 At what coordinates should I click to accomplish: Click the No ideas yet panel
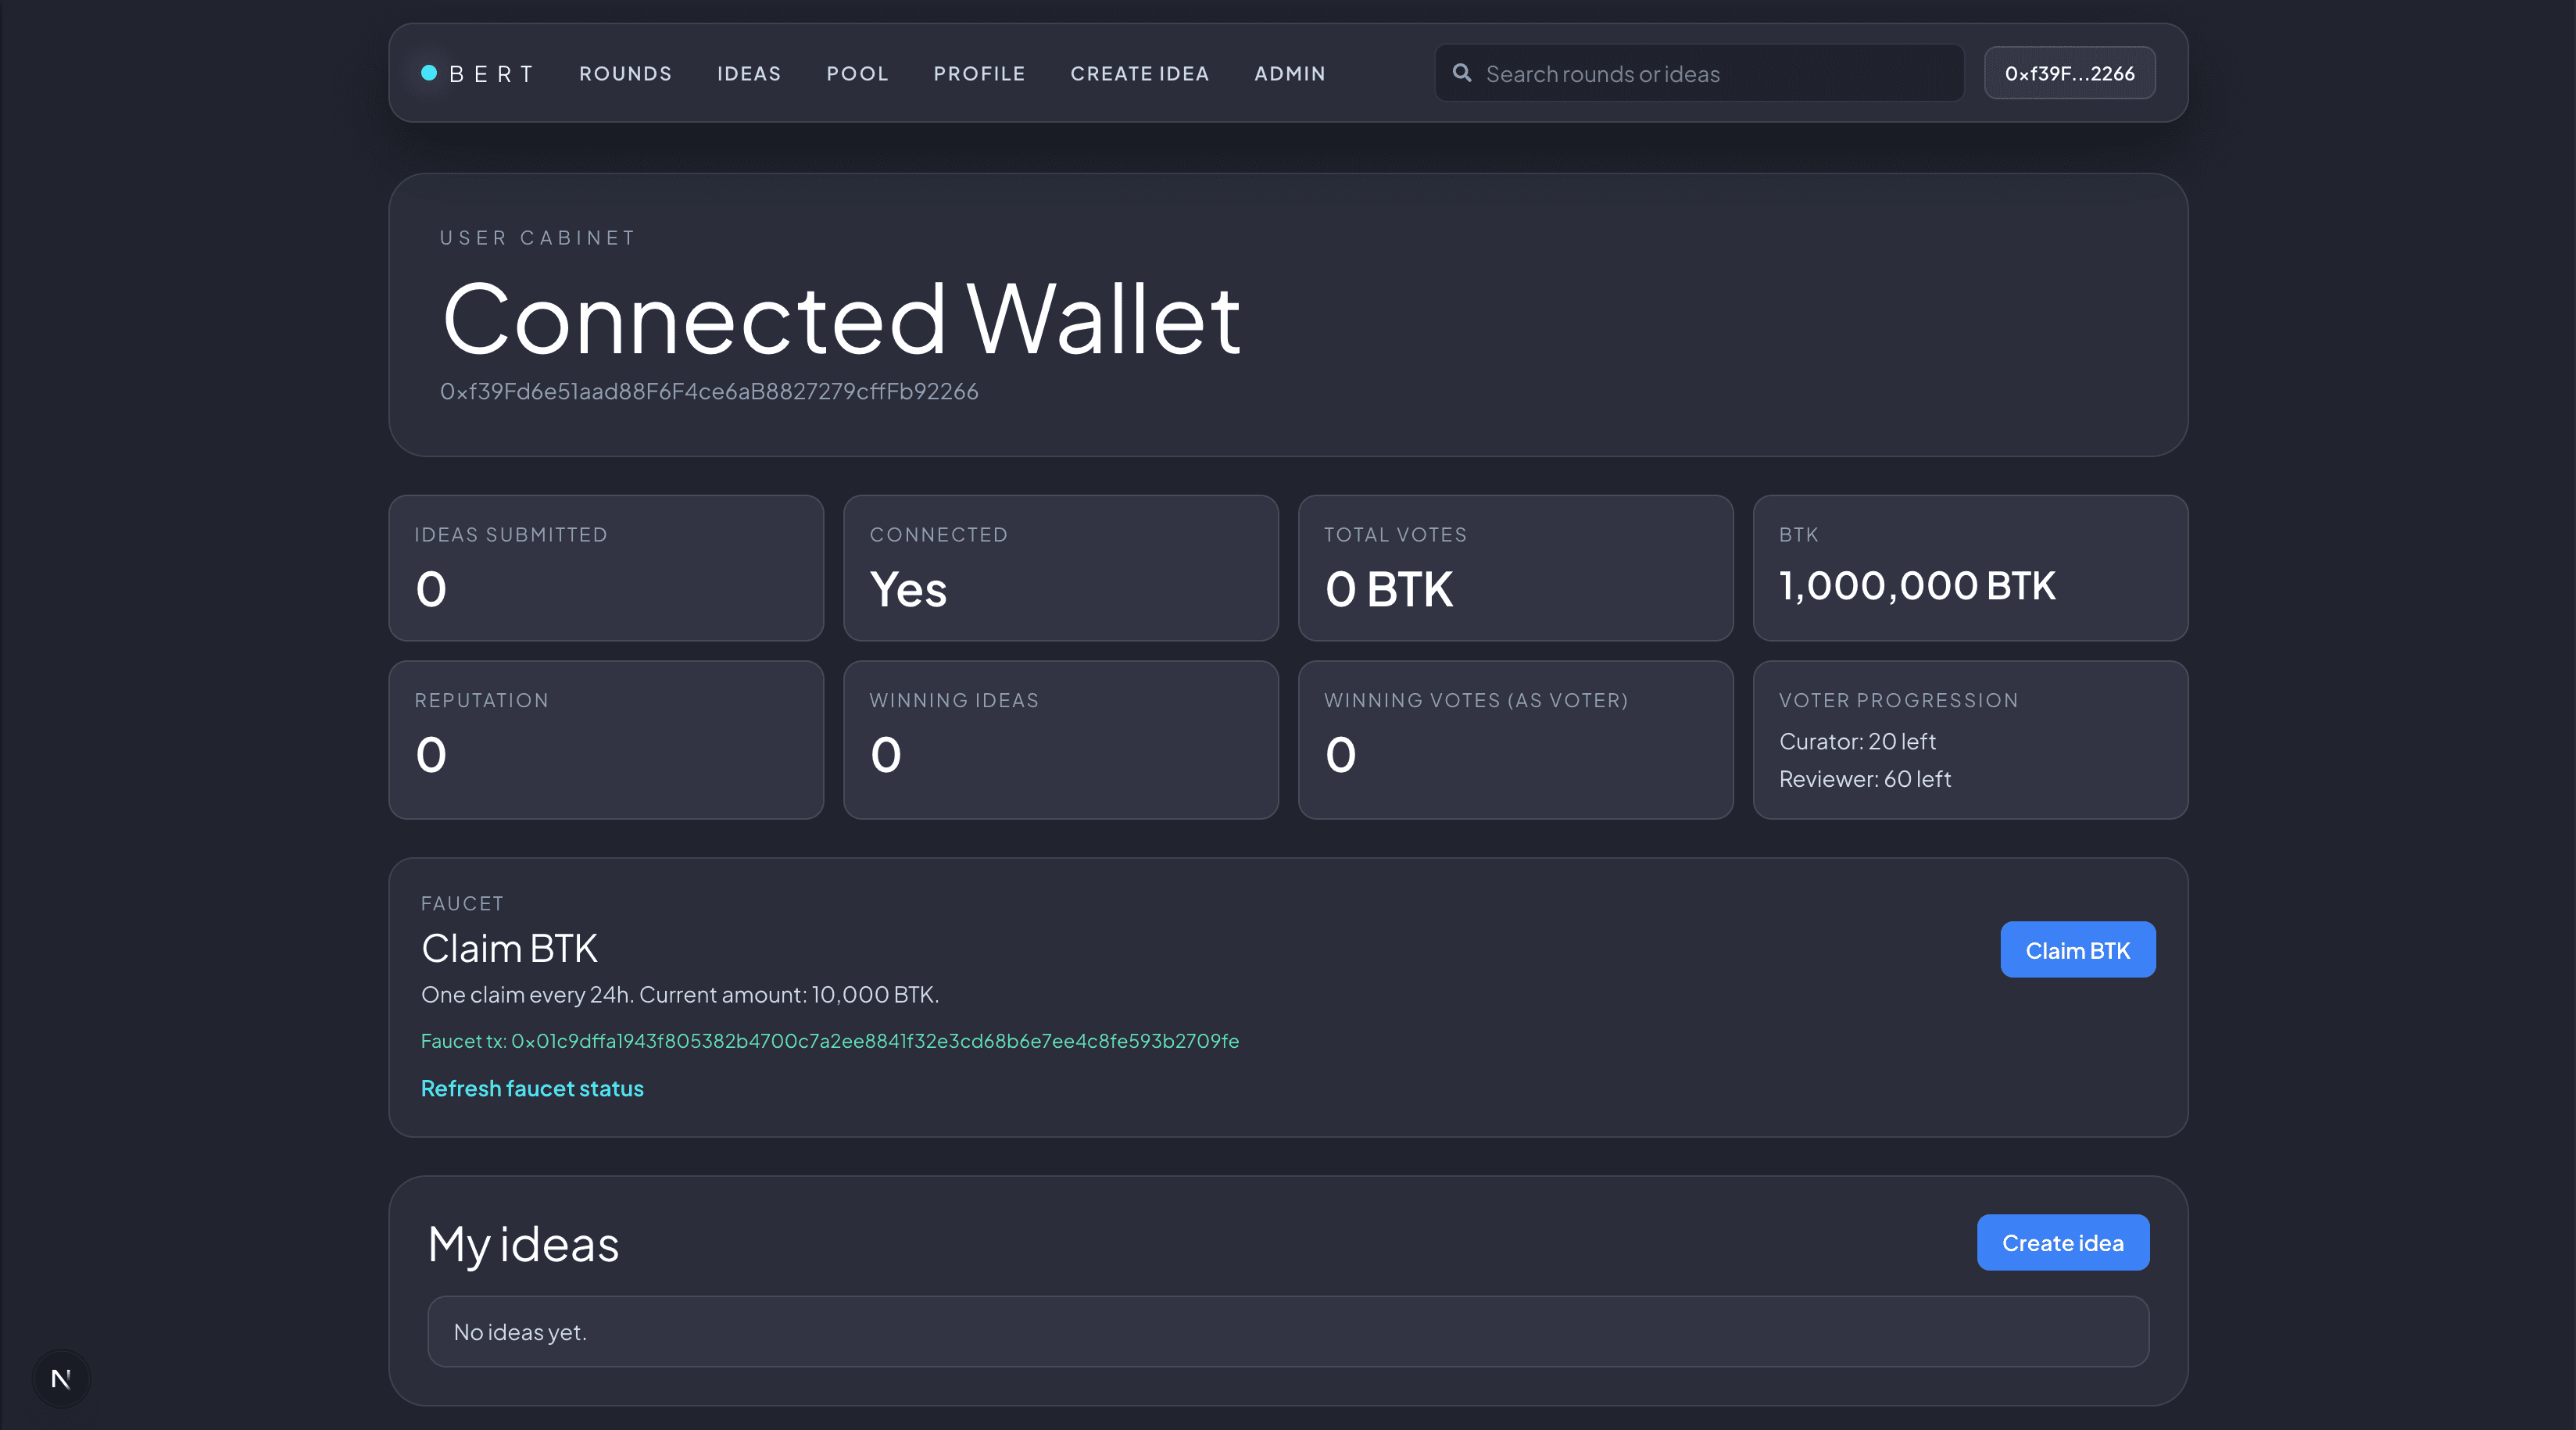coord(1288,1331)
